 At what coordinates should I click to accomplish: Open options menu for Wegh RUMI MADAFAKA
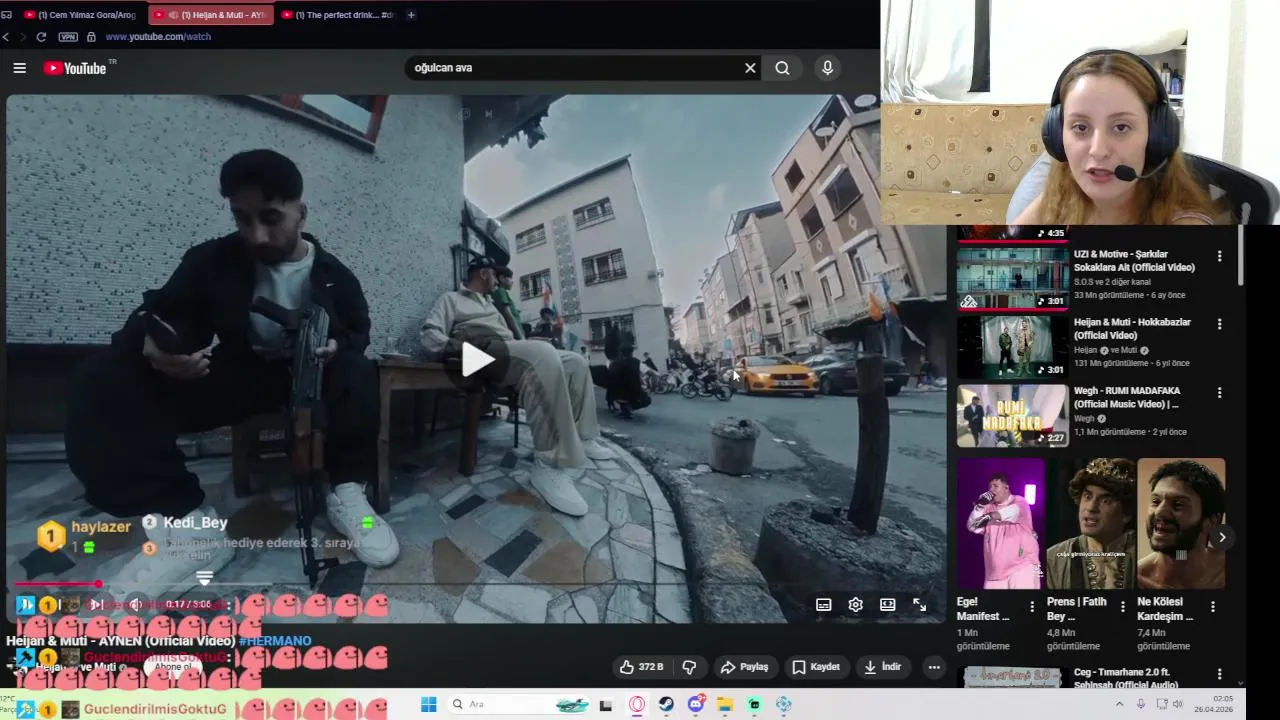click(x=1219, y=392)
